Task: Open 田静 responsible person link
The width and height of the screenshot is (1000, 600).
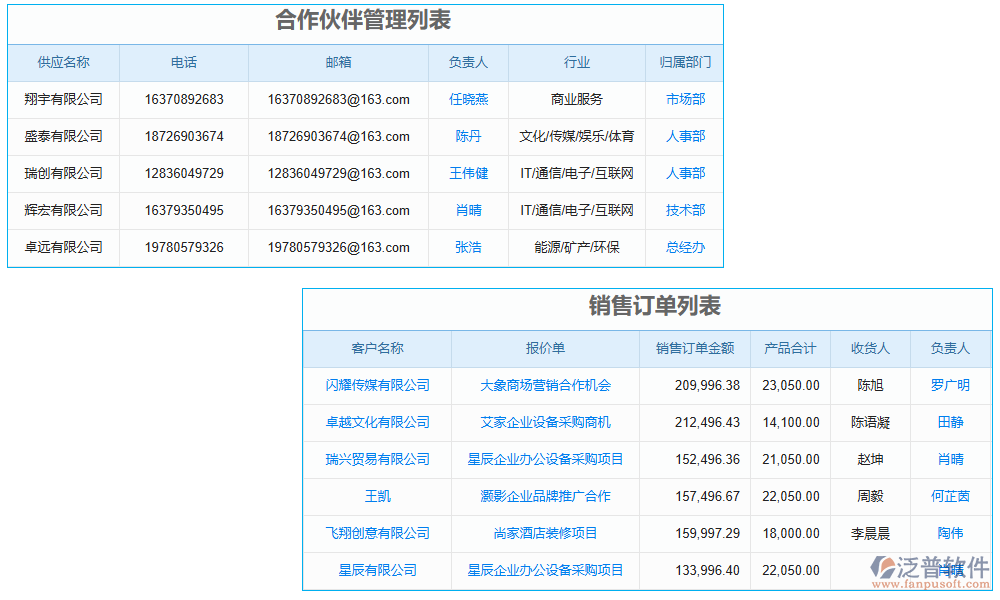Action: point(953,422)
